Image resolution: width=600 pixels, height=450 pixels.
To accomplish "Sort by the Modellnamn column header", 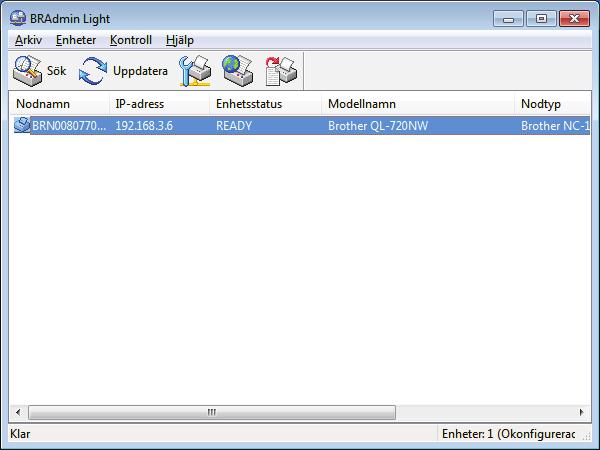I will 418,104.
